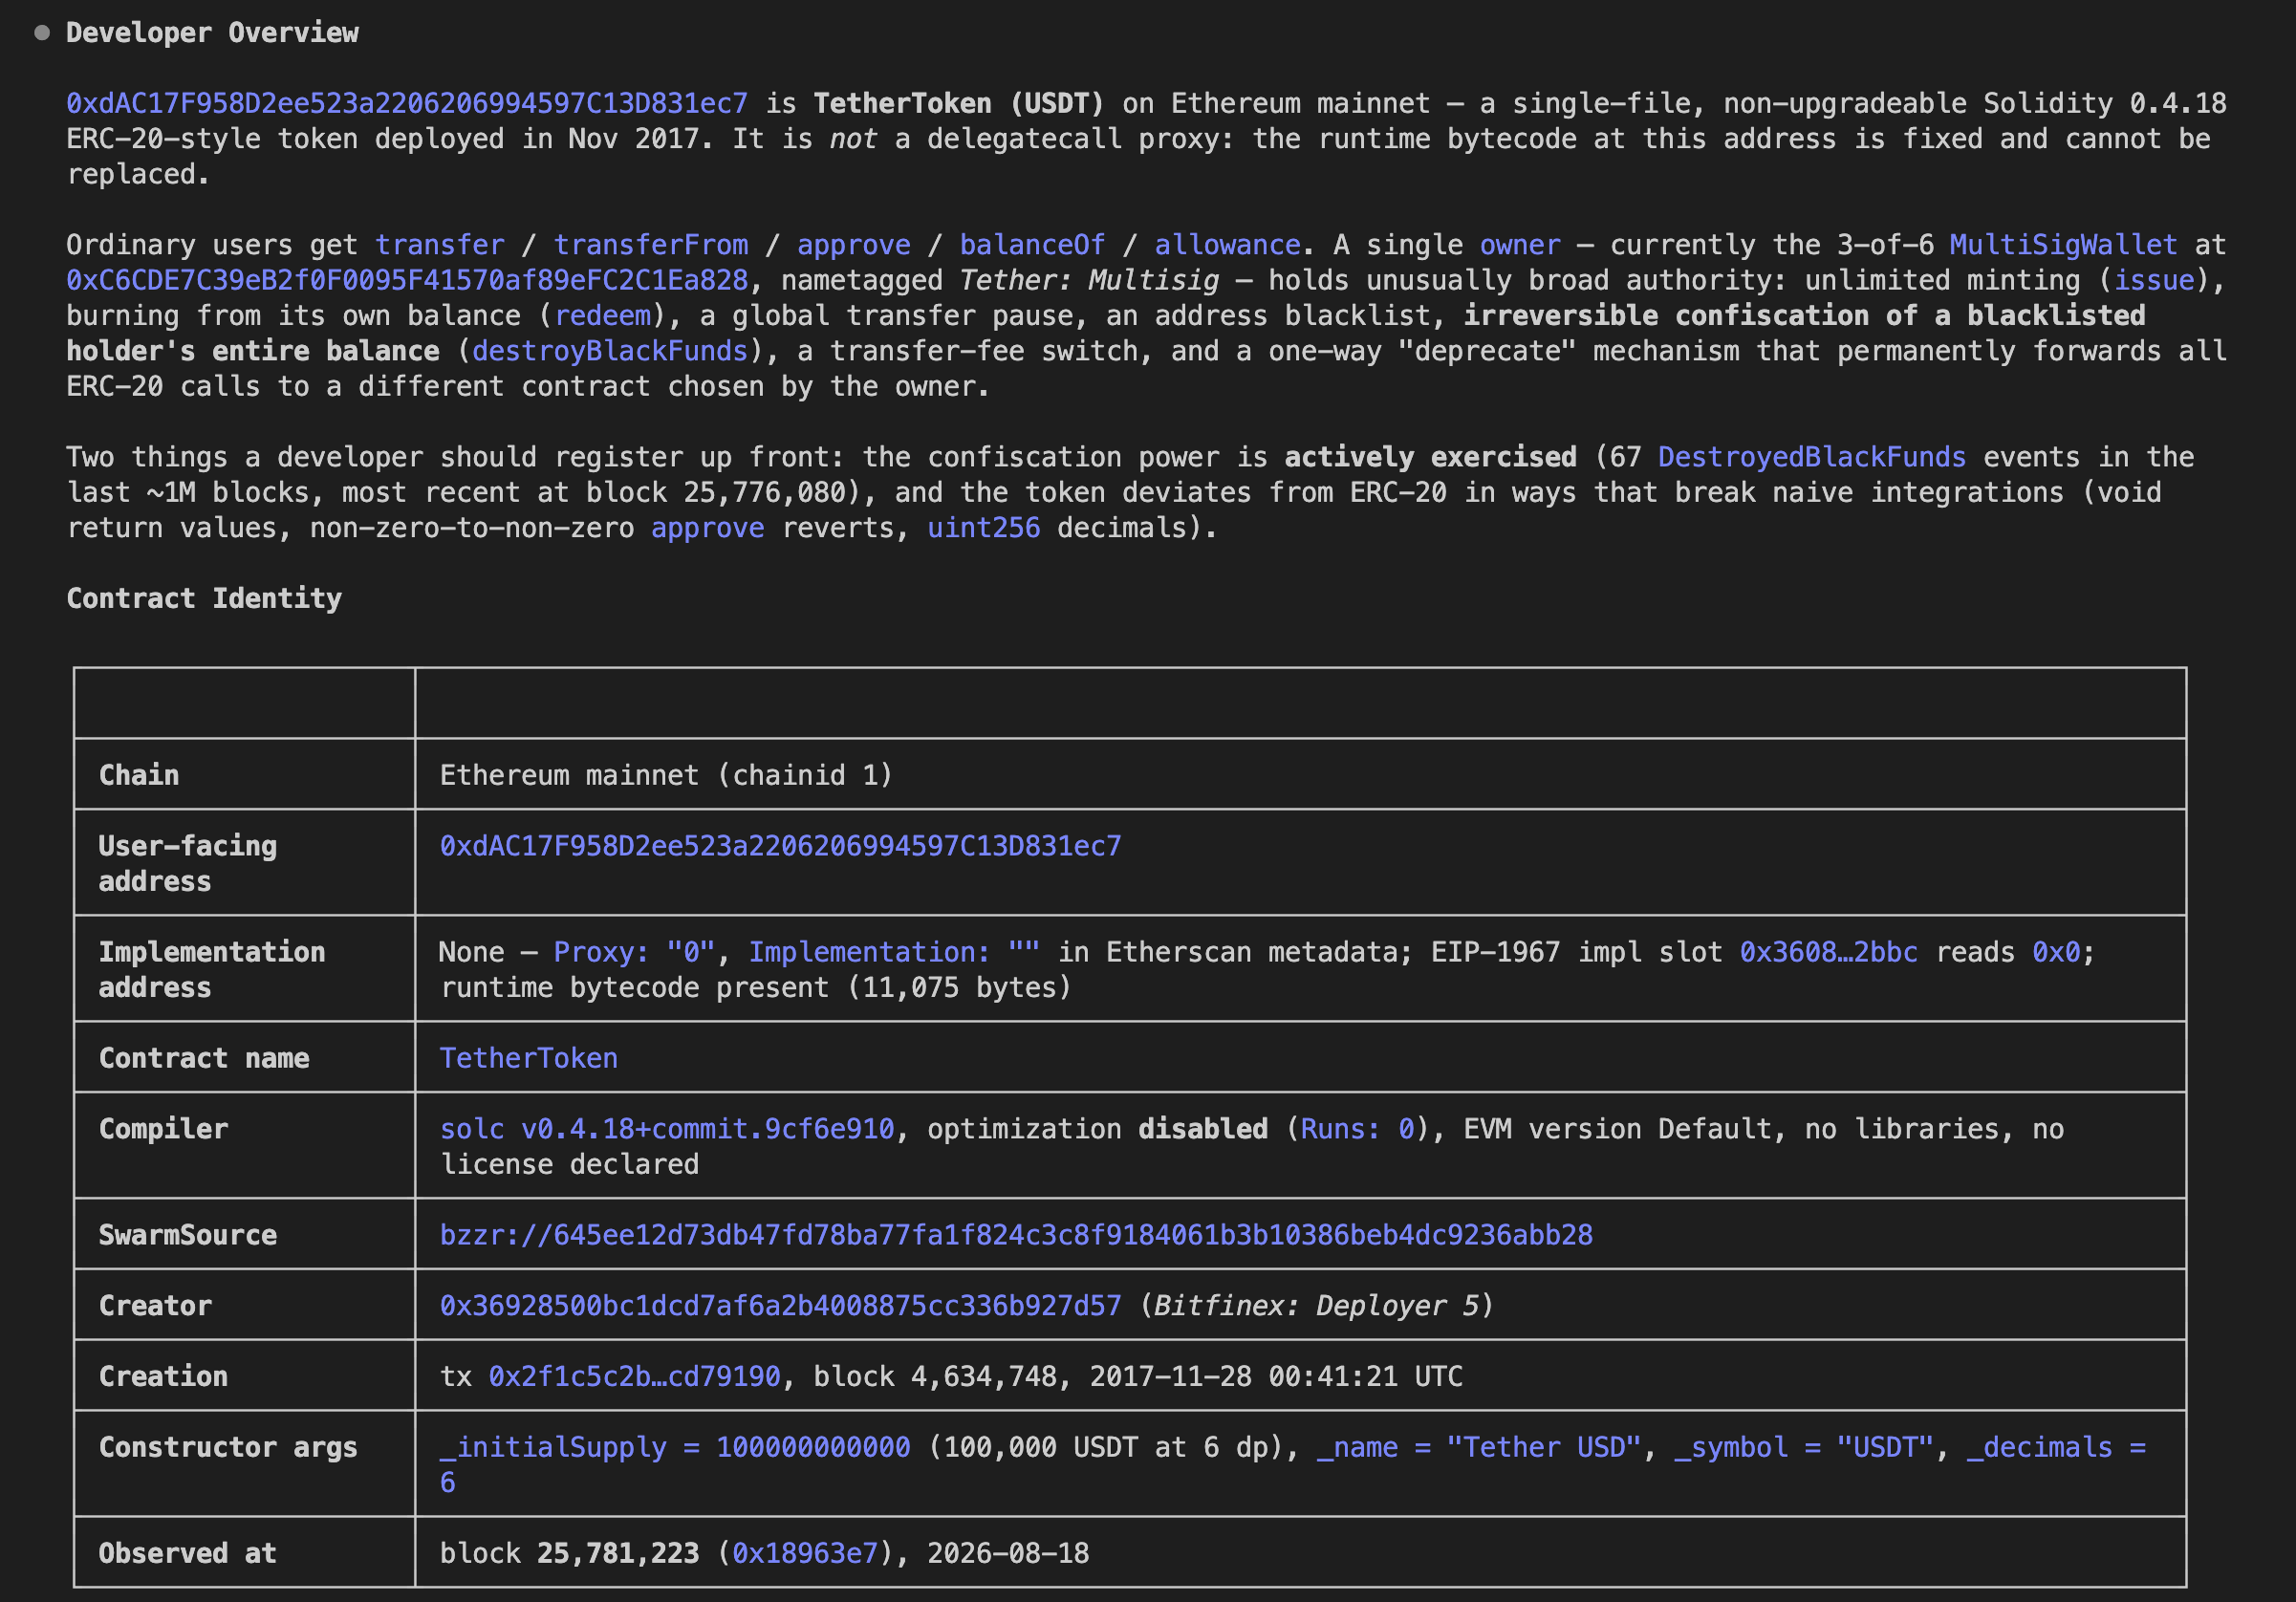Click the TetherToken link in the table
Screen dimensions: 2296x1602
(x=529, y=1058)
